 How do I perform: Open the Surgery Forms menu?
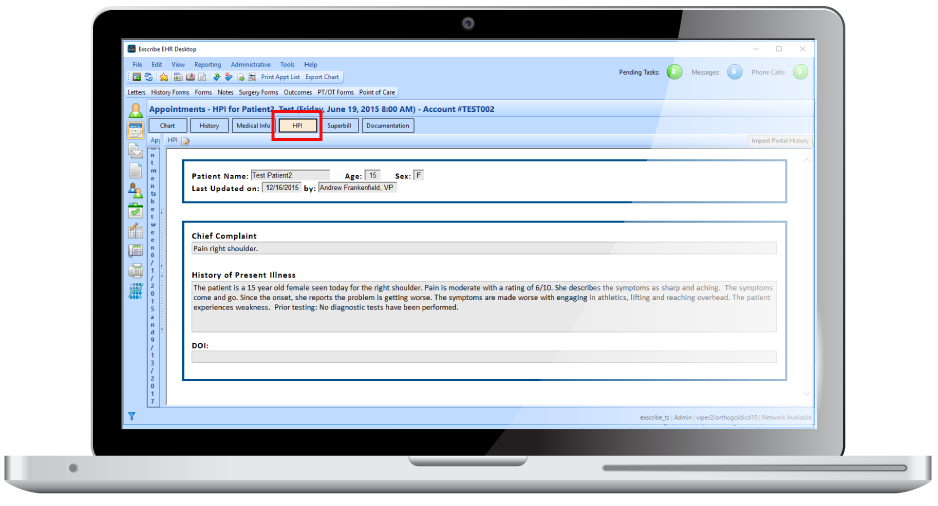point(258,93)
